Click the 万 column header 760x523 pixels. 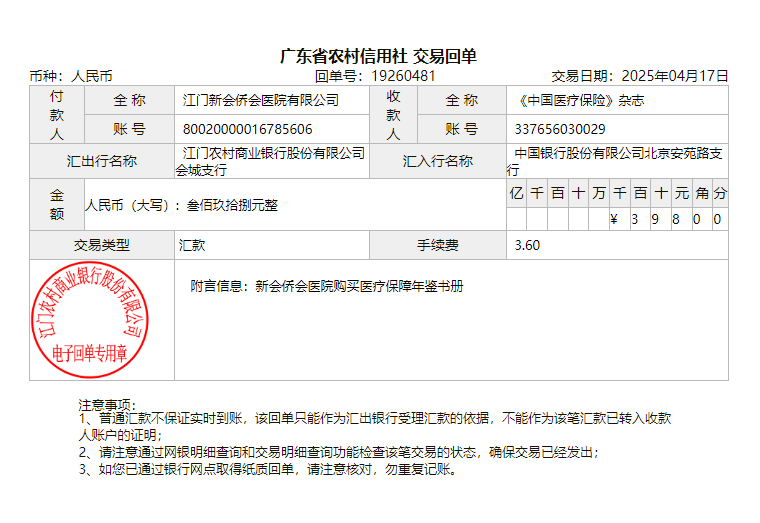click(x=599, y=193)
